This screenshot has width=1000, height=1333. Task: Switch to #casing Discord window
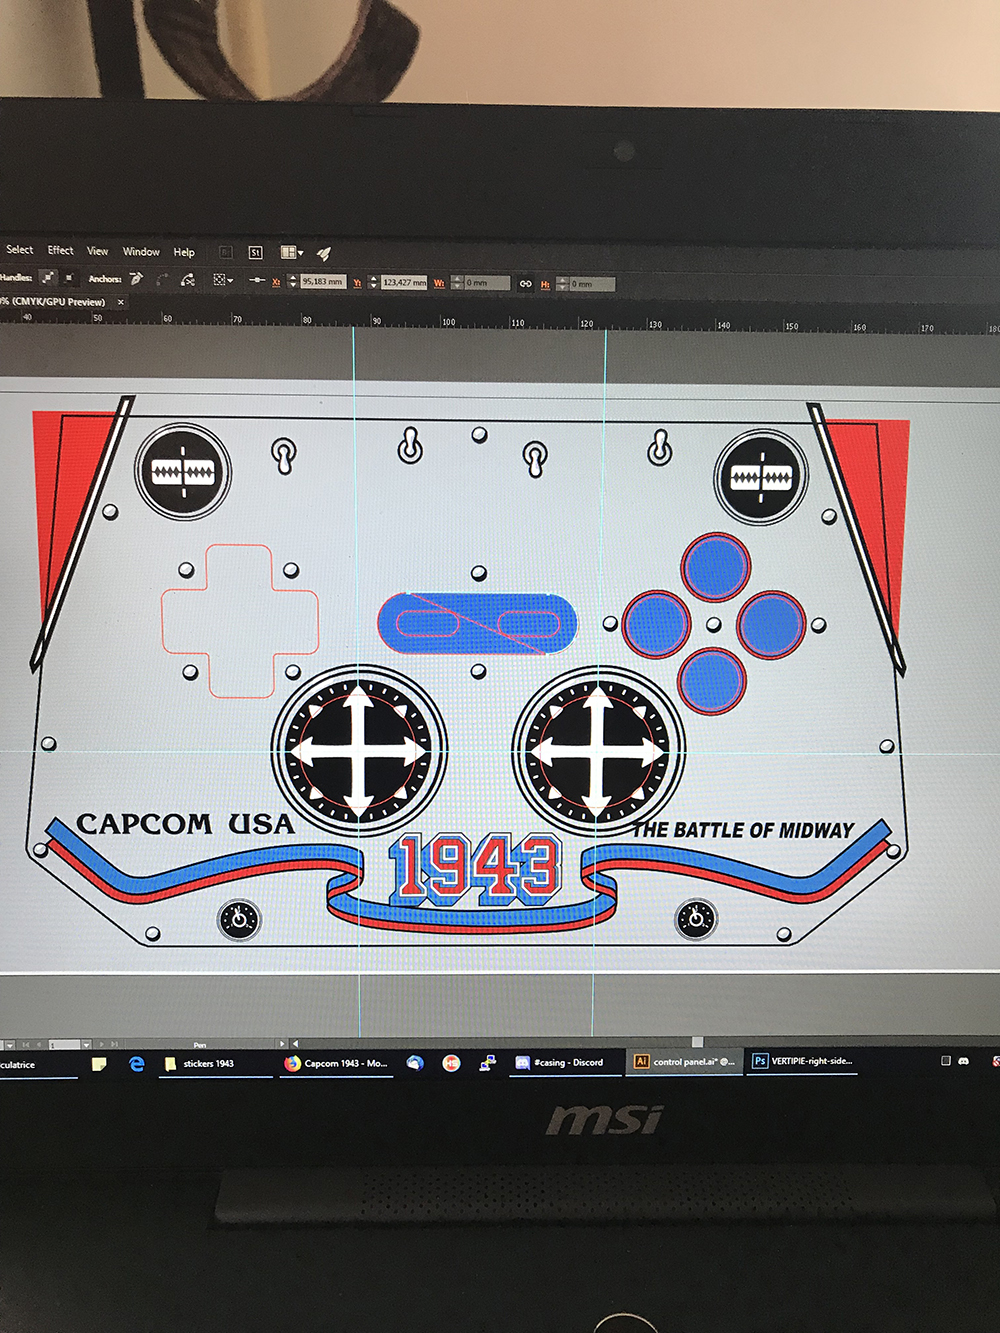565,1062
